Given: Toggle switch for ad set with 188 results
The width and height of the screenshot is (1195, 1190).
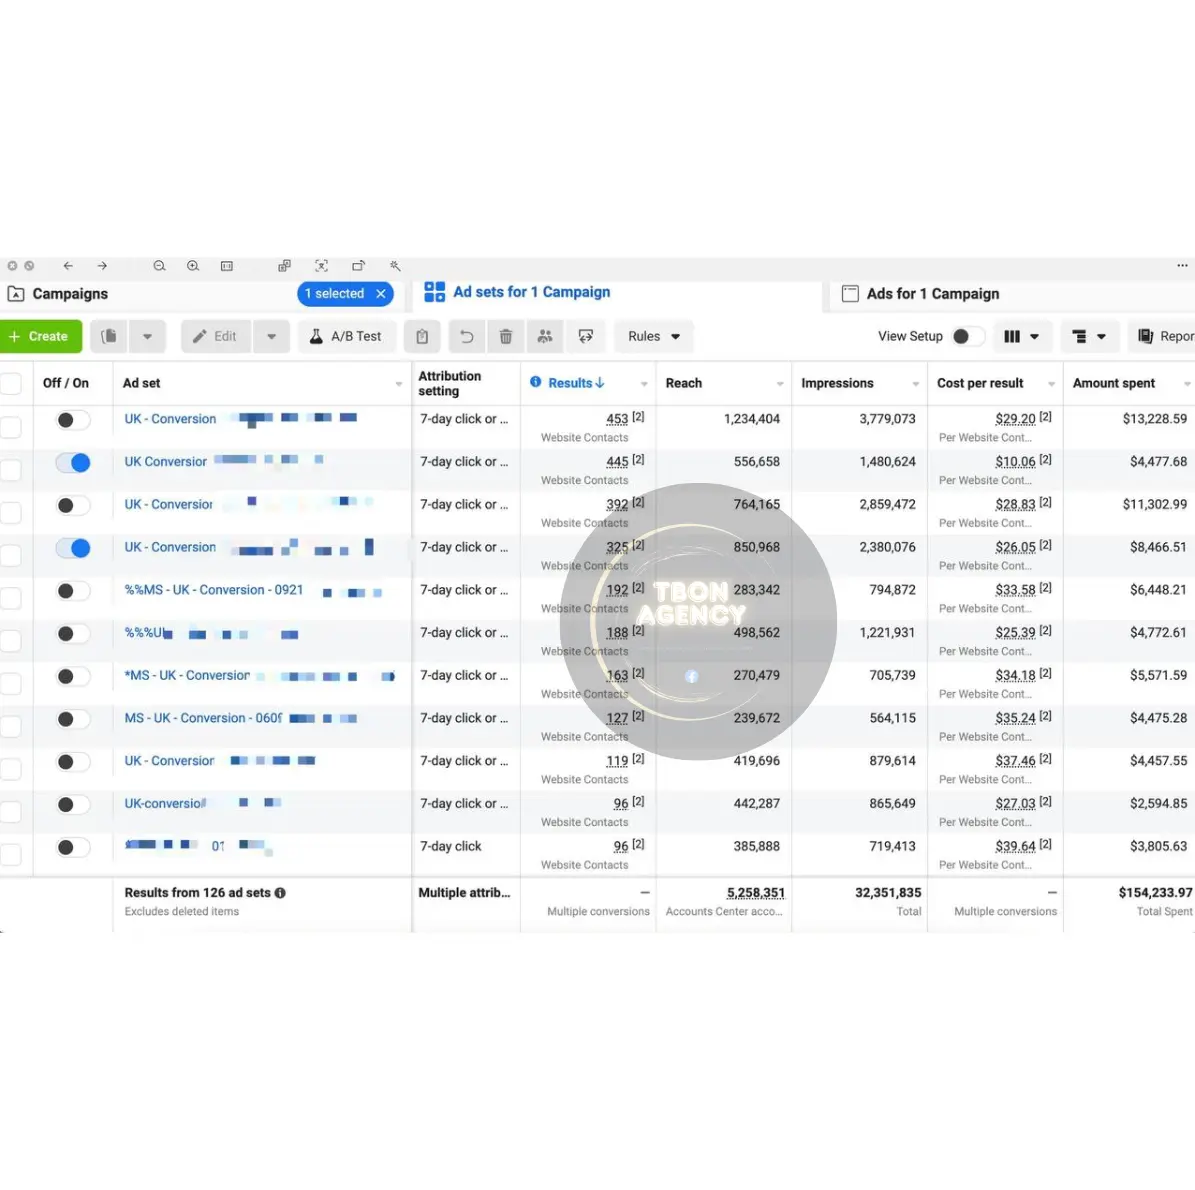Looking at the screenshot, I should tap(72, 633).
